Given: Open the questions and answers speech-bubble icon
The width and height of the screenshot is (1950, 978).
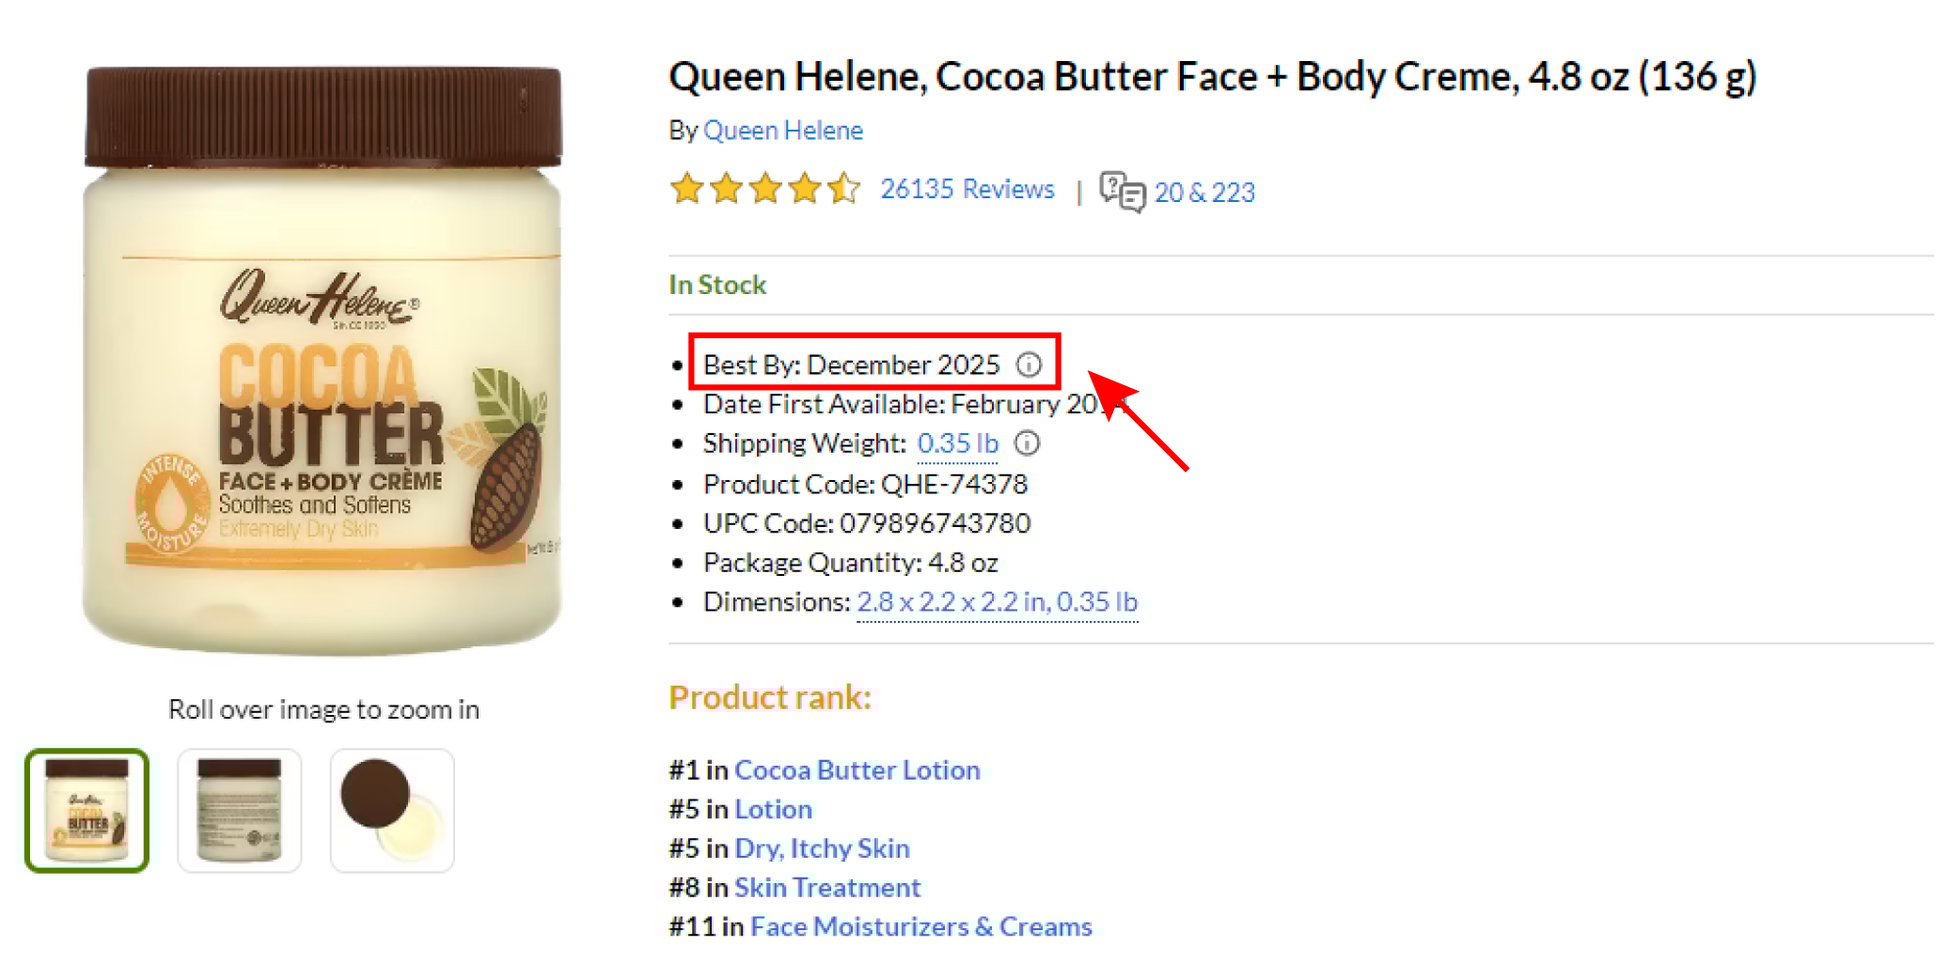Looking at the screenshot, I should click(x=1122, y=191).
